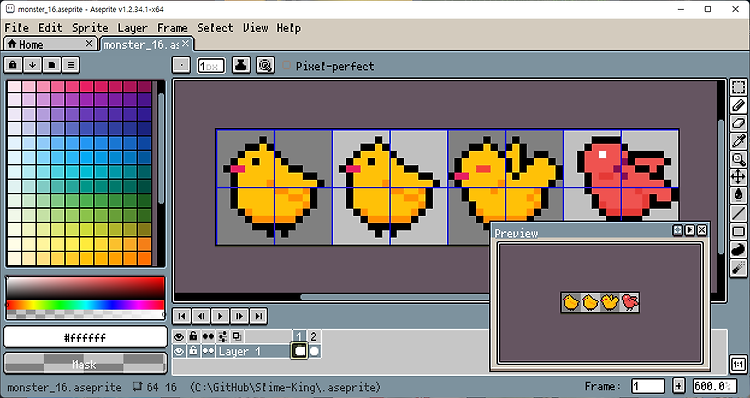Select the Pencil tool
The width and height of the screenshot is (750, 398).
[x=739, y=105]
